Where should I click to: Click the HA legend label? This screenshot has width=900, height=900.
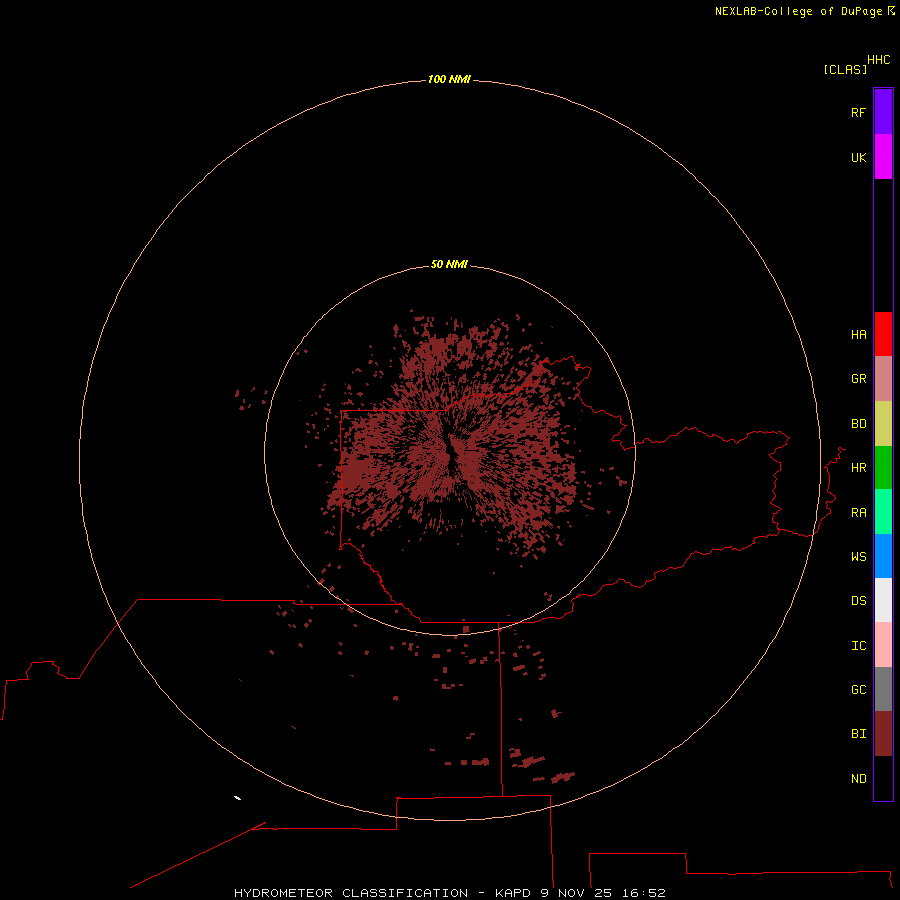point(858,335)
